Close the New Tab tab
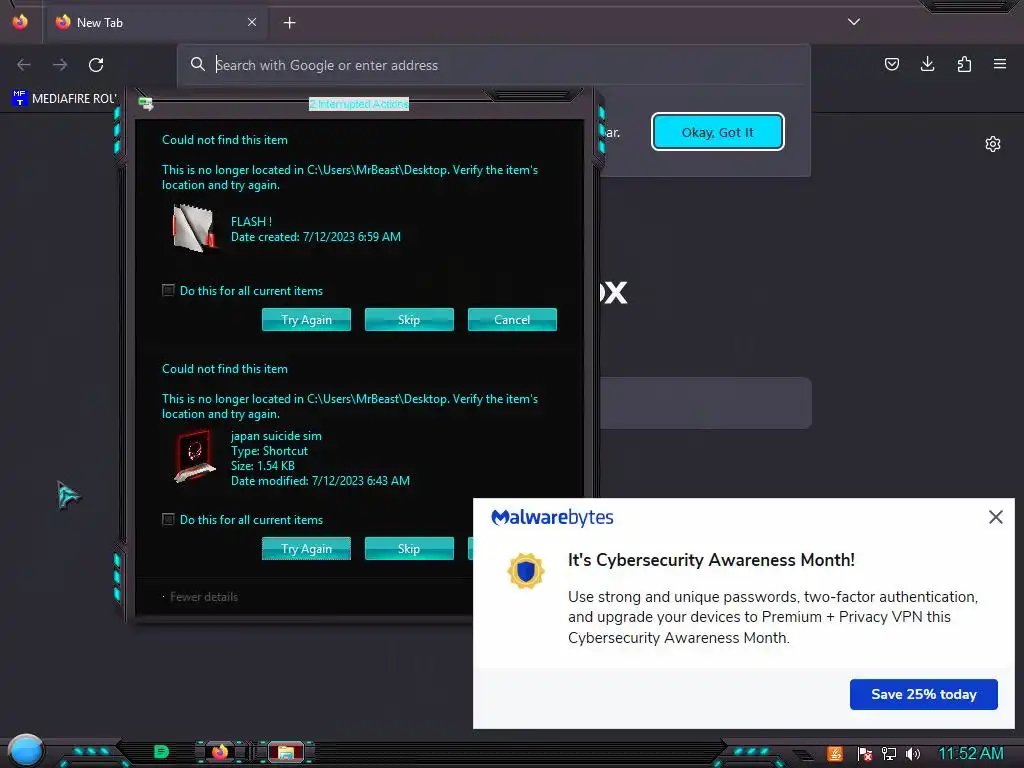This screenshot has height=768, width=1024. coord(252,22)
